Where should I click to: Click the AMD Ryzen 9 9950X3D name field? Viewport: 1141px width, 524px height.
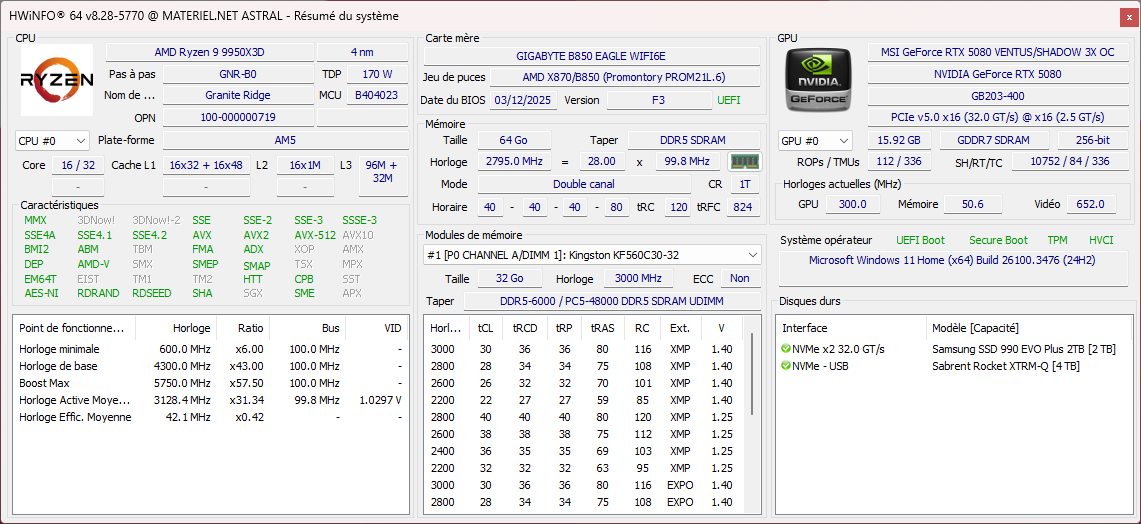pos(210,52)
